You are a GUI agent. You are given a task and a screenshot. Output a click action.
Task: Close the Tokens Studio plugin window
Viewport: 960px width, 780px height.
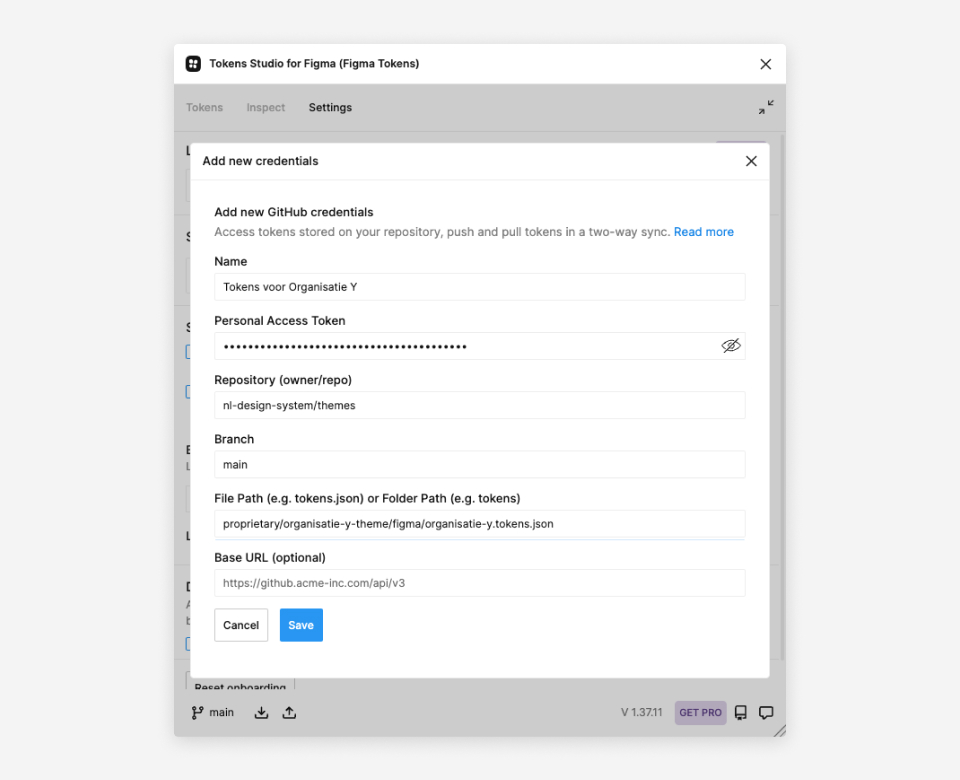tap(765, 64)
